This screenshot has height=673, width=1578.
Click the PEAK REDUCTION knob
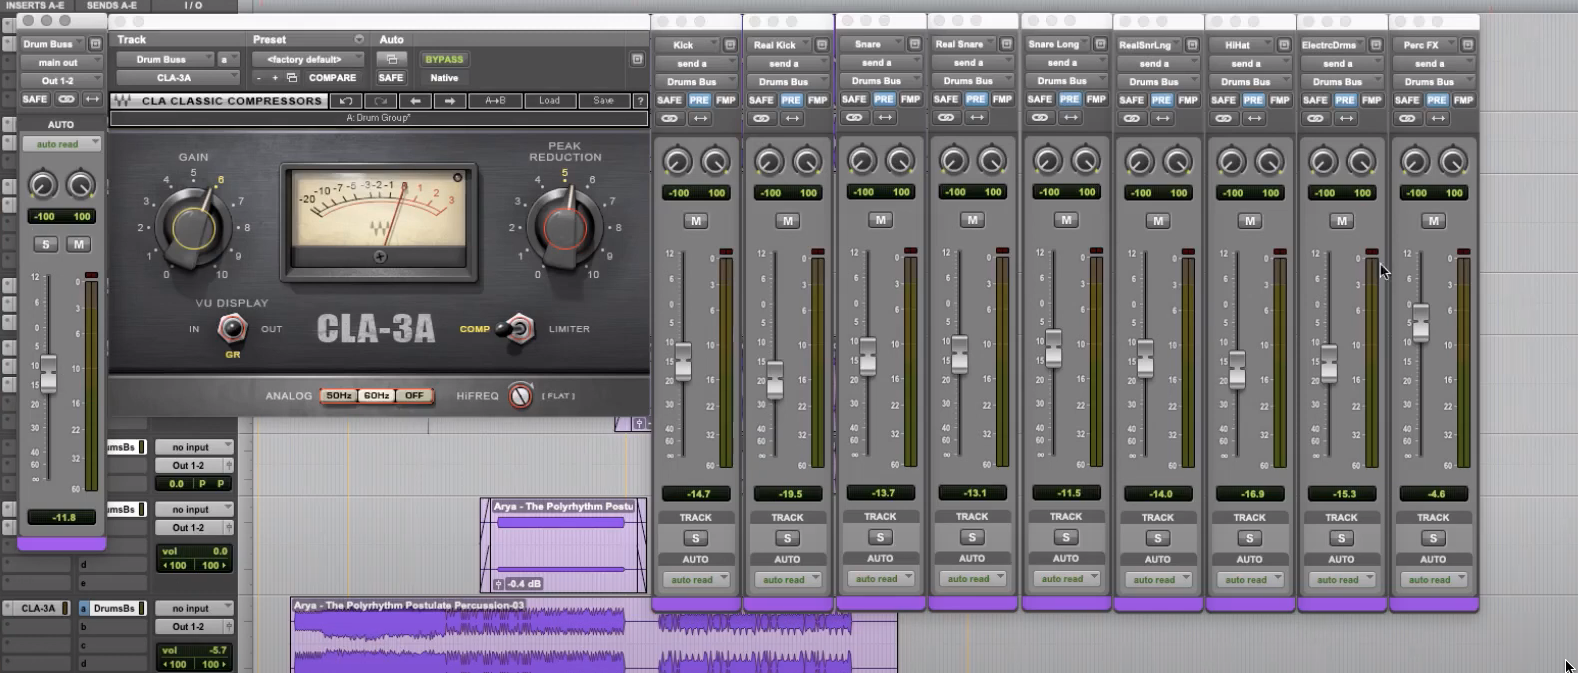click(565, 227)
